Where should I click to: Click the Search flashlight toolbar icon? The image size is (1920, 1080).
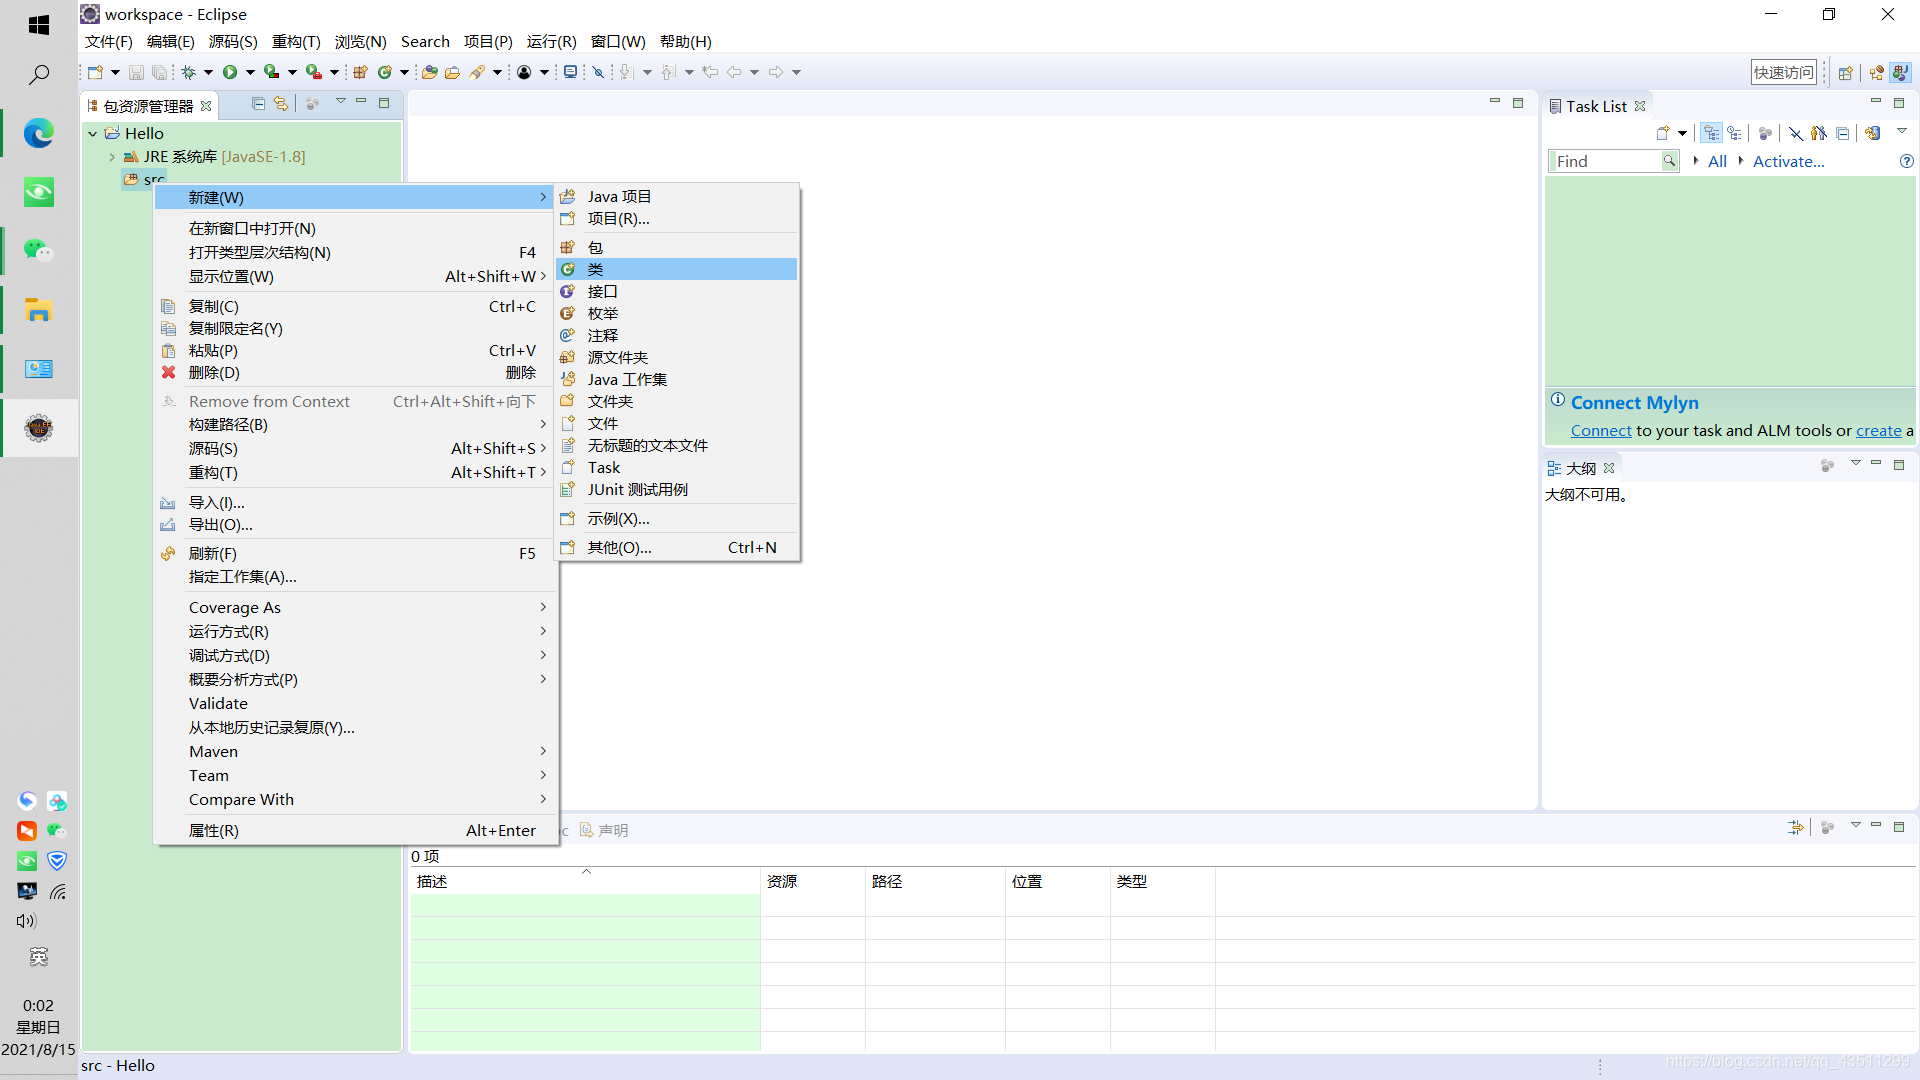pos(477,72)
